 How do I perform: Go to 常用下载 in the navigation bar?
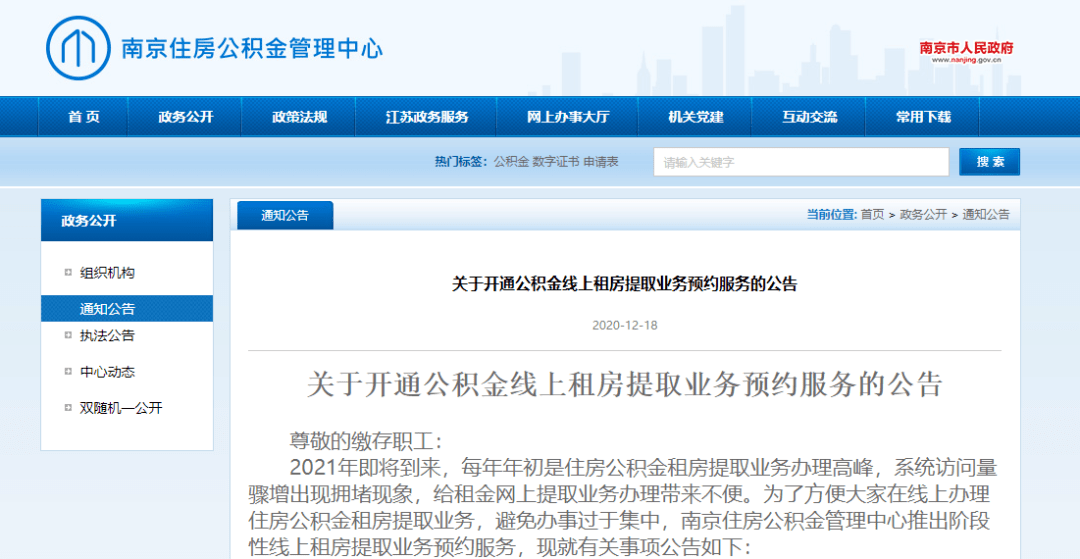[922, 117]
